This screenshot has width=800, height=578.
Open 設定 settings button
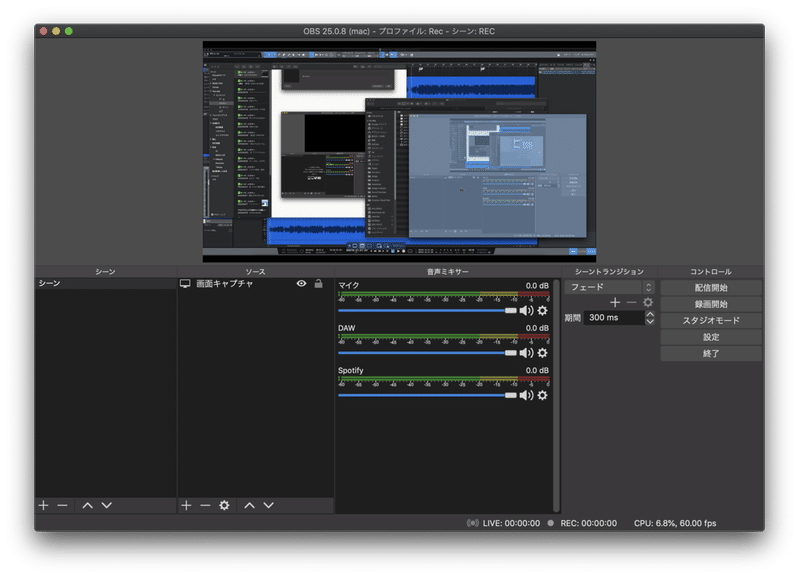point(711,337)
